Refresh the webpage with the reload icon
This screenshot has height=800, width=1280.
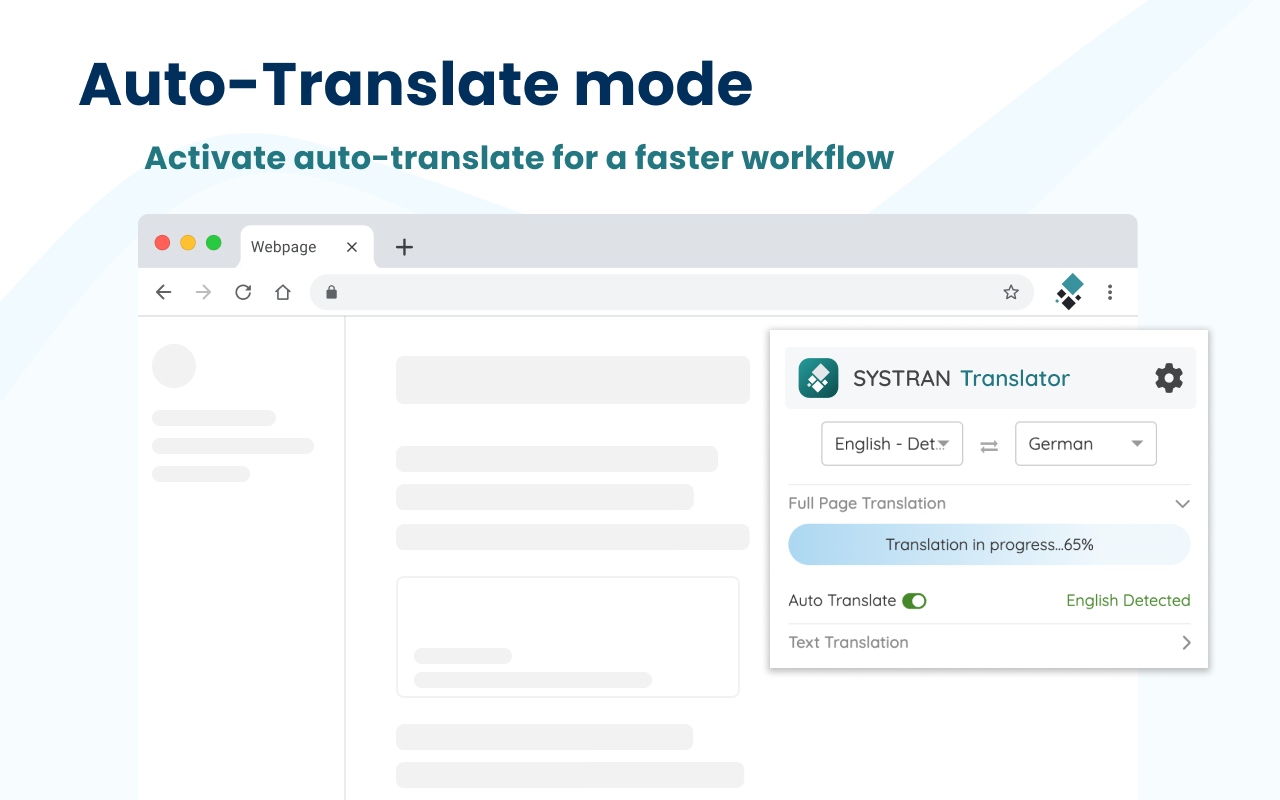pos(243,292)
